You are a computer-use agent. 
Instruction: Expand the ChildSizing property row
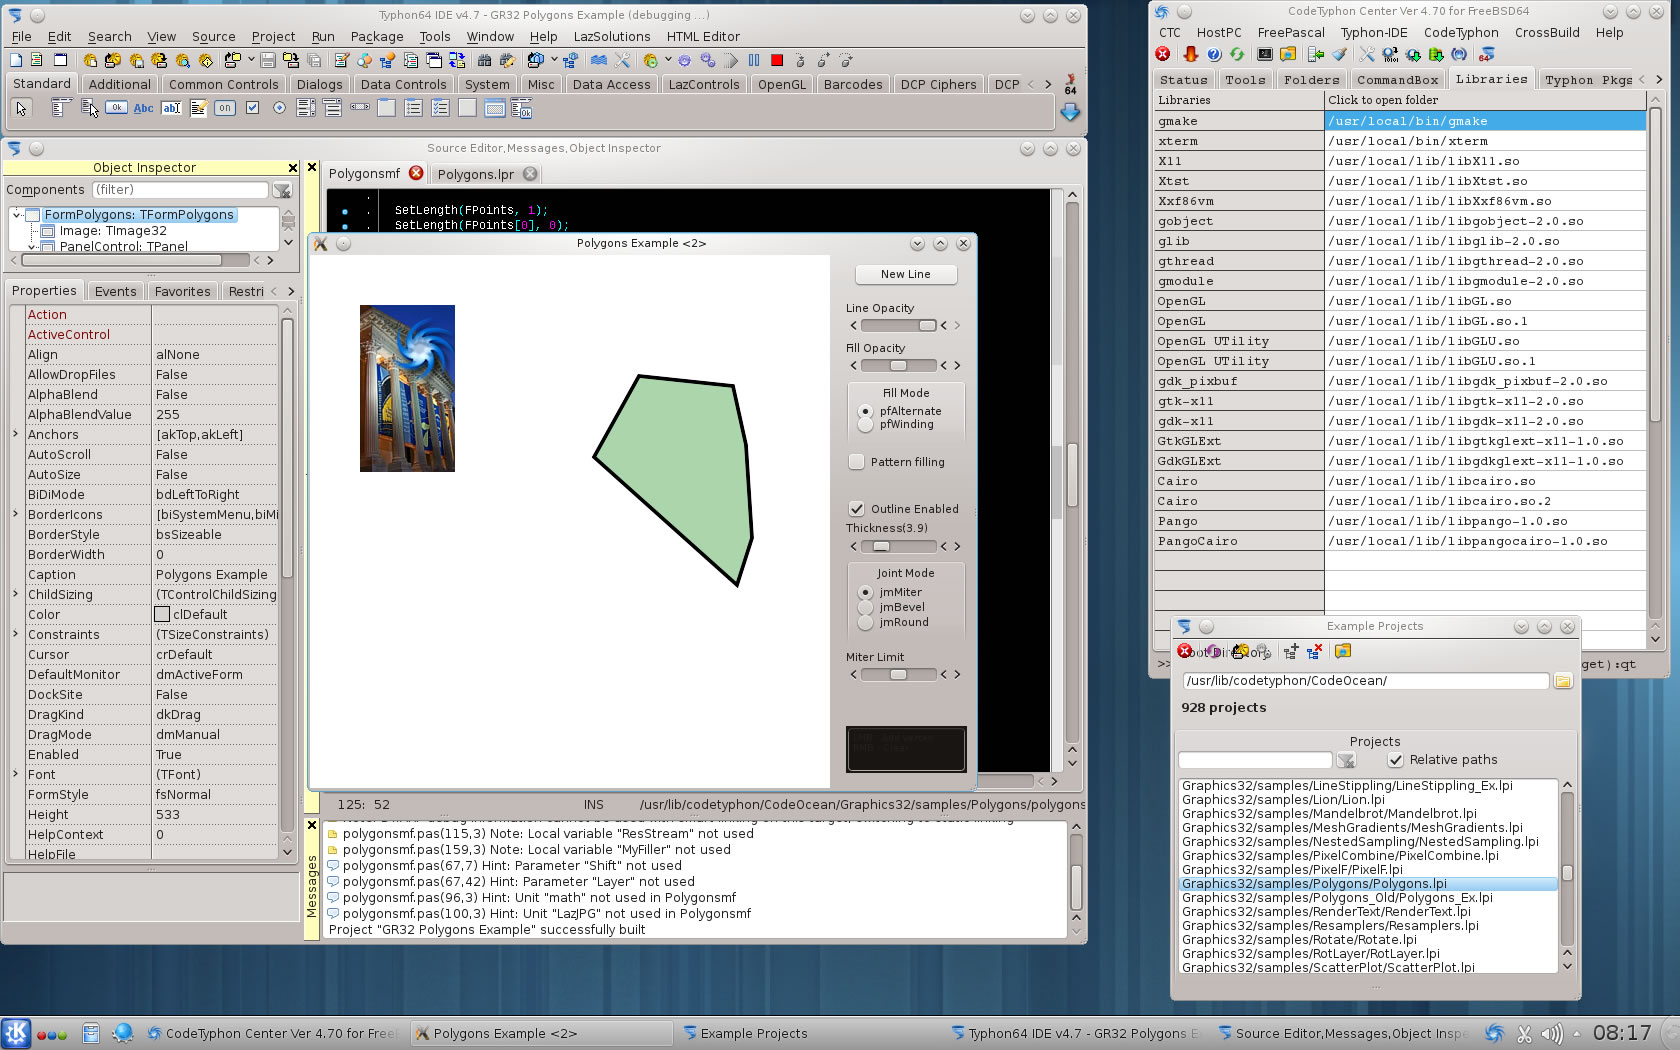coord(15,594)
